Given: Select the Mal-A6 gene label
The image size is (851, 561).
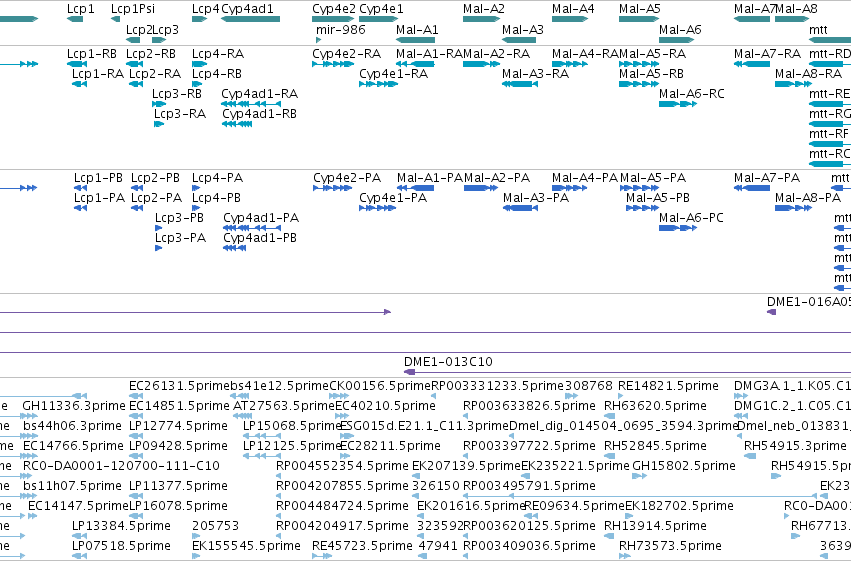Looking at the screenshot, I should 680,29.
